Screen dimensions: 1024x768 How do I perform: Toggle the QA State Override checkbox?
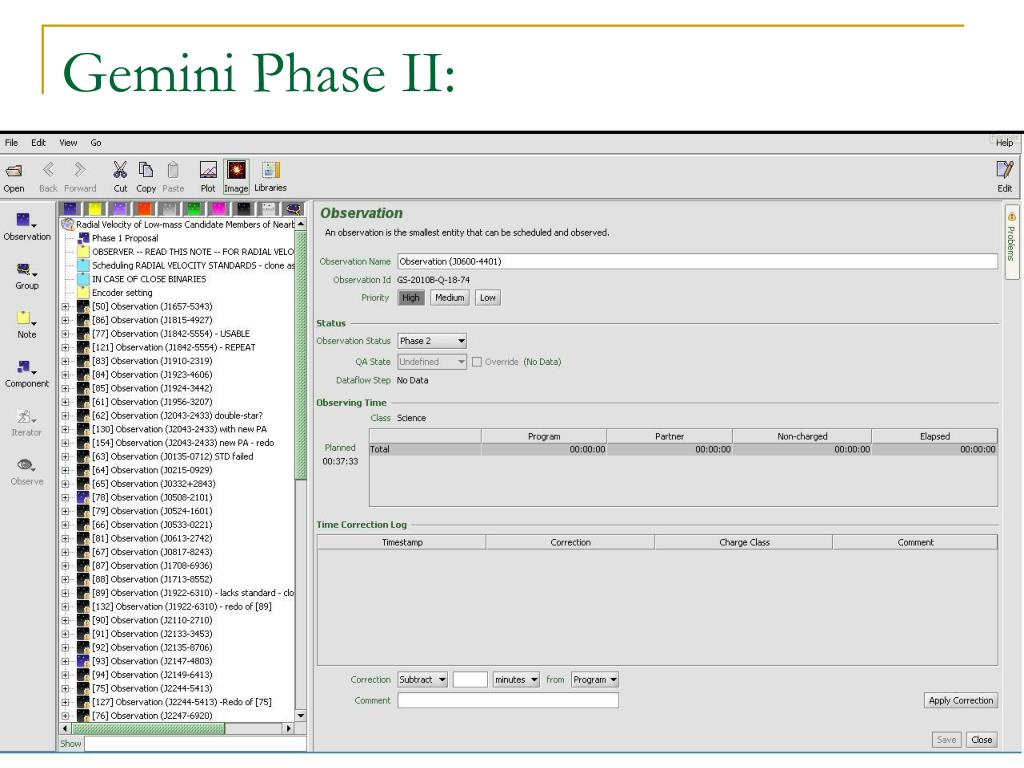tap(477, 362)
